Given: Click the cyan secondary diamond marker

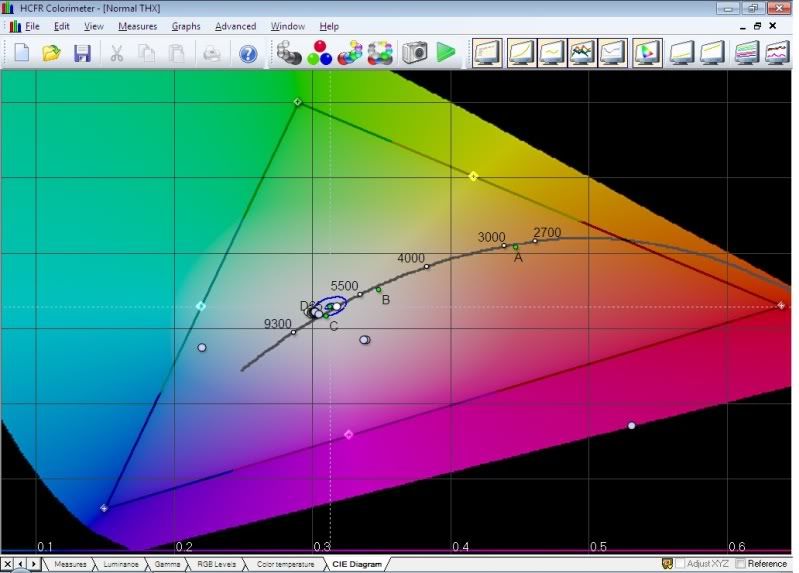Looking at the screenshot, I should tap(201, 306).
